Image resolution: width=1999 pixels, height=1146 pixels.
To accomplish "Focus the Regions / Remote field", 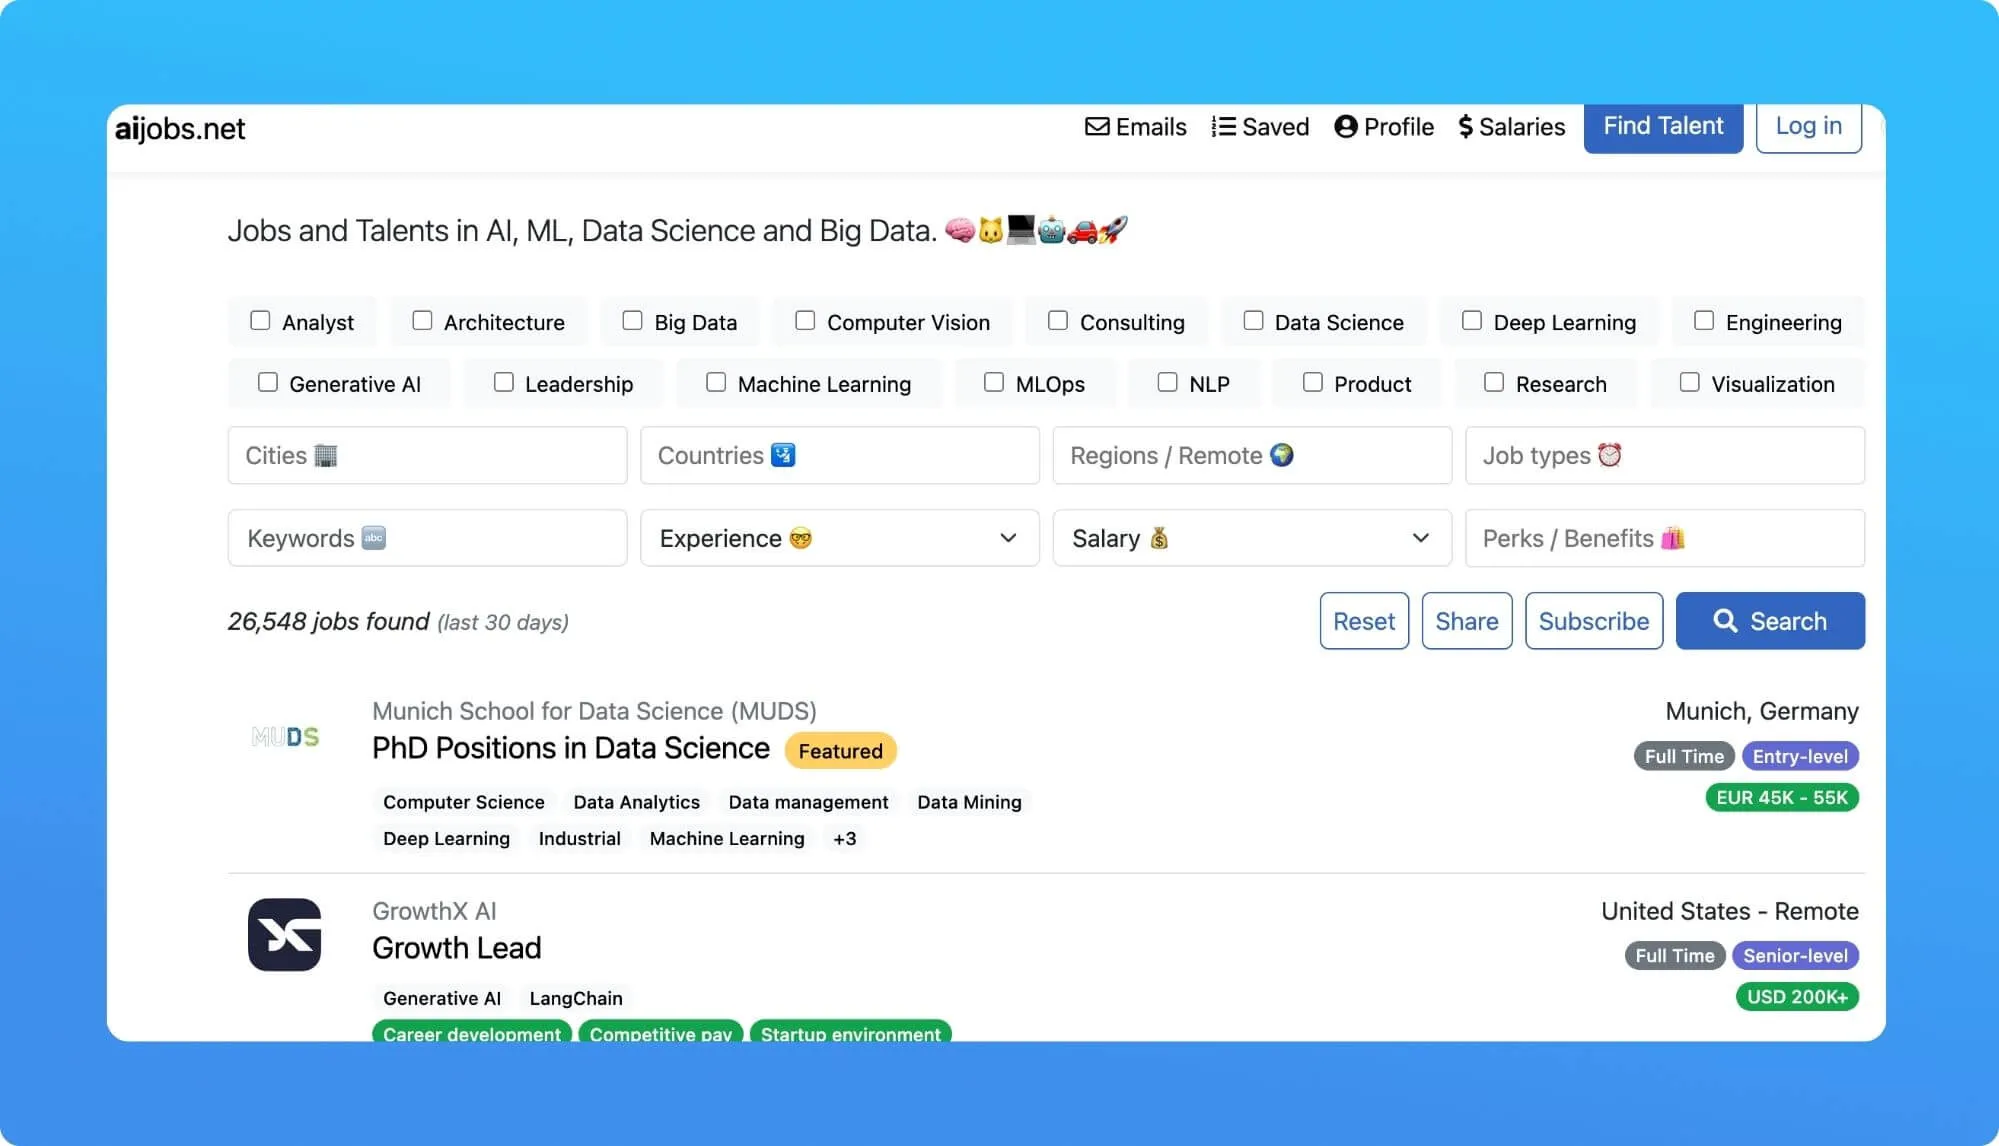I will [x=1252, y=455].
